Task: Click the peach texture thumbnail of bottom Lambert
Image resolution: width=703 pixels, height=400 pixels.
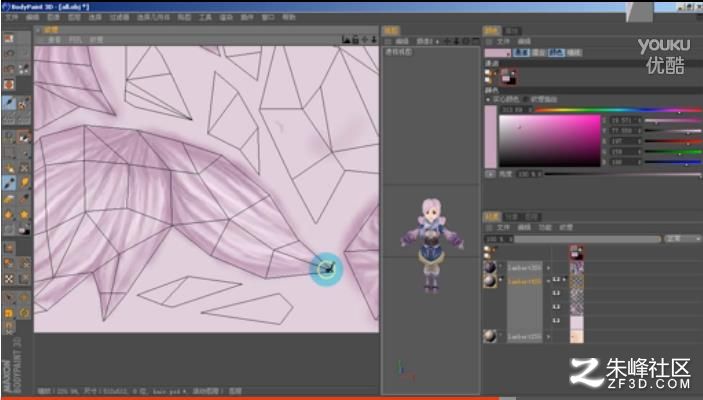Action: pos(577,336)
